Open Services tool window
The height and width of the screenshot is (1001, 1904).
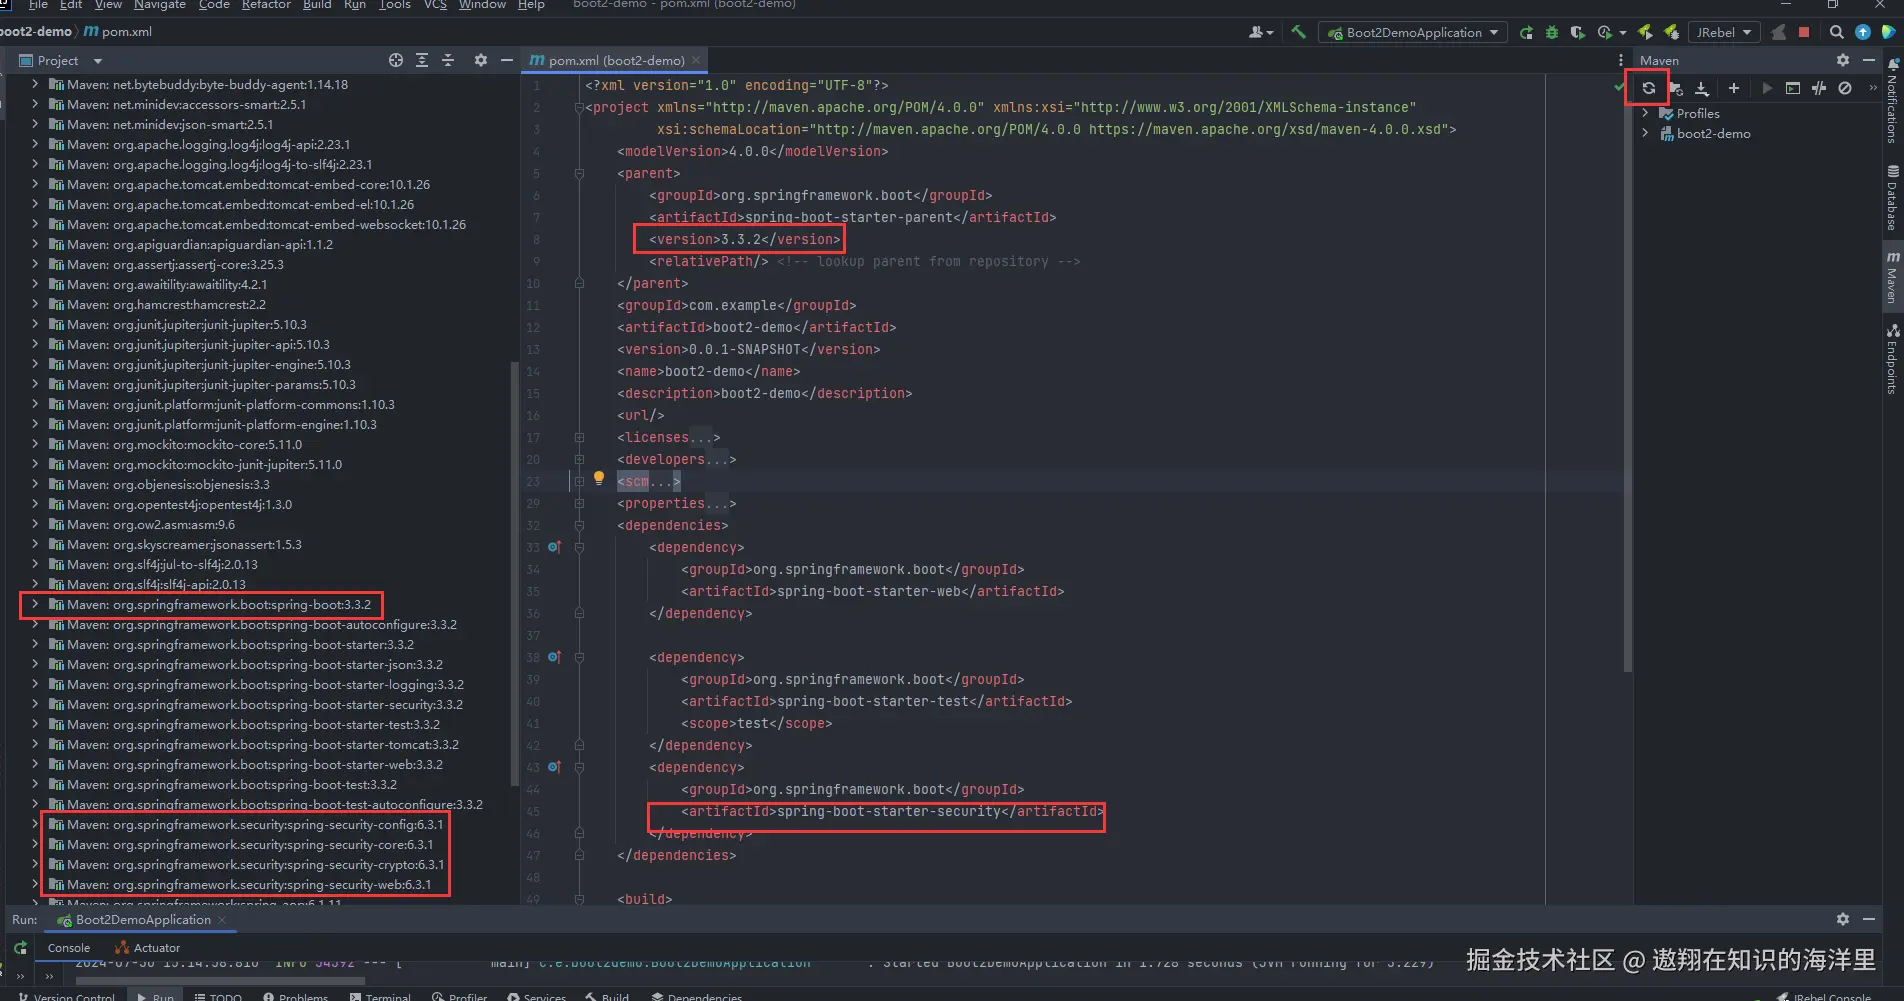point(537,996)
